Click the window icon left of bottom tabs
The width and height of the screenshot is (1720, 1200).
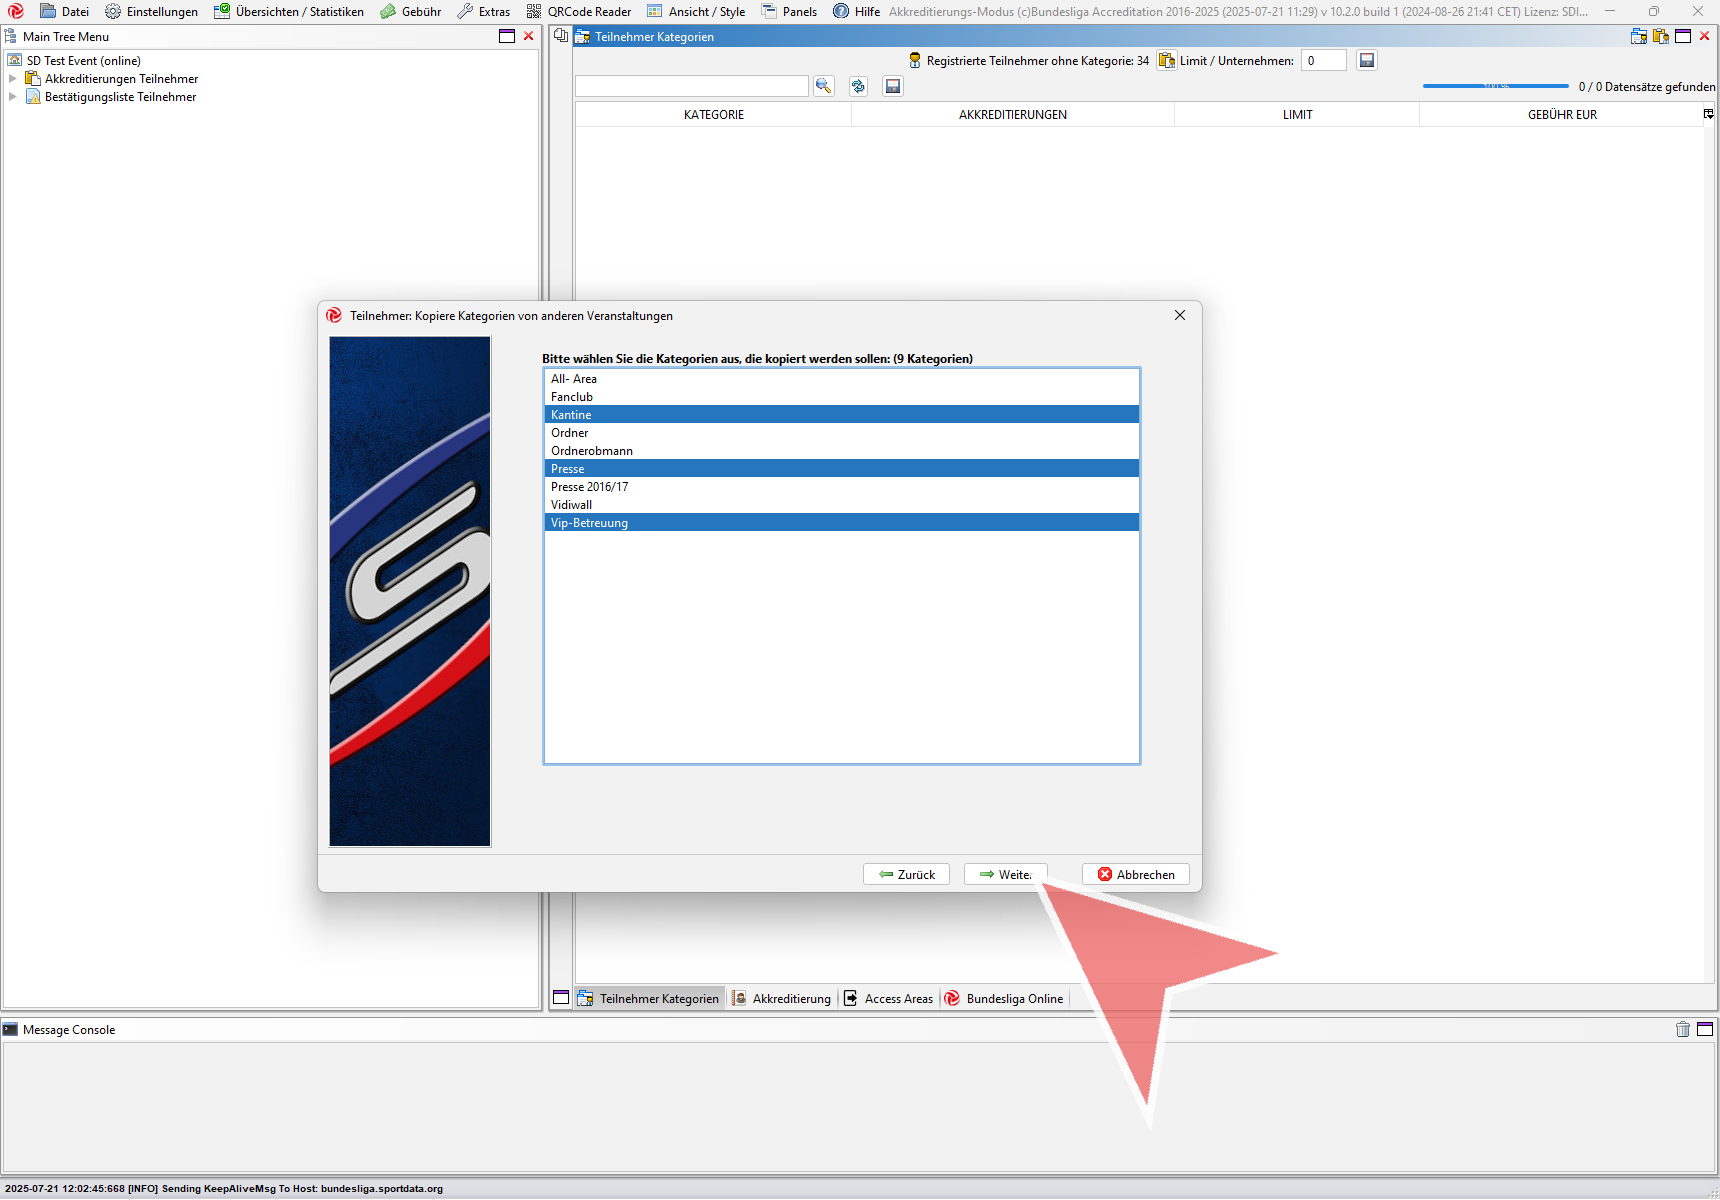pyautogui.click(x=561, y=997)
